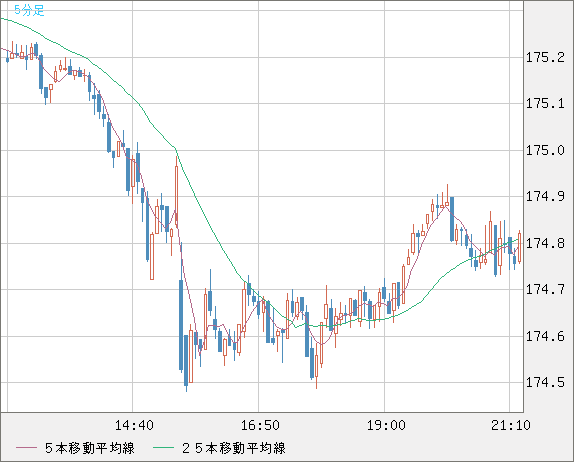Select the 14:40 time axis label
This screenshot has width=574, height=462.
point(134,425)
